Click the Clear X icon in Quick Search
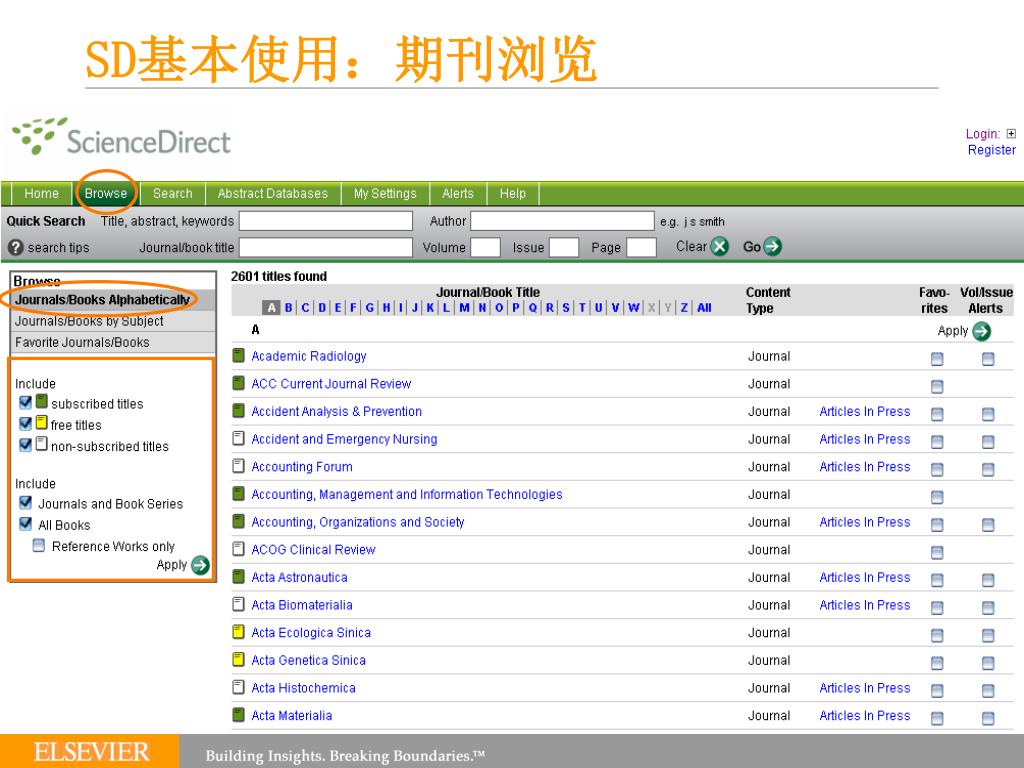The image size is (1024, 768). point(719,247)
